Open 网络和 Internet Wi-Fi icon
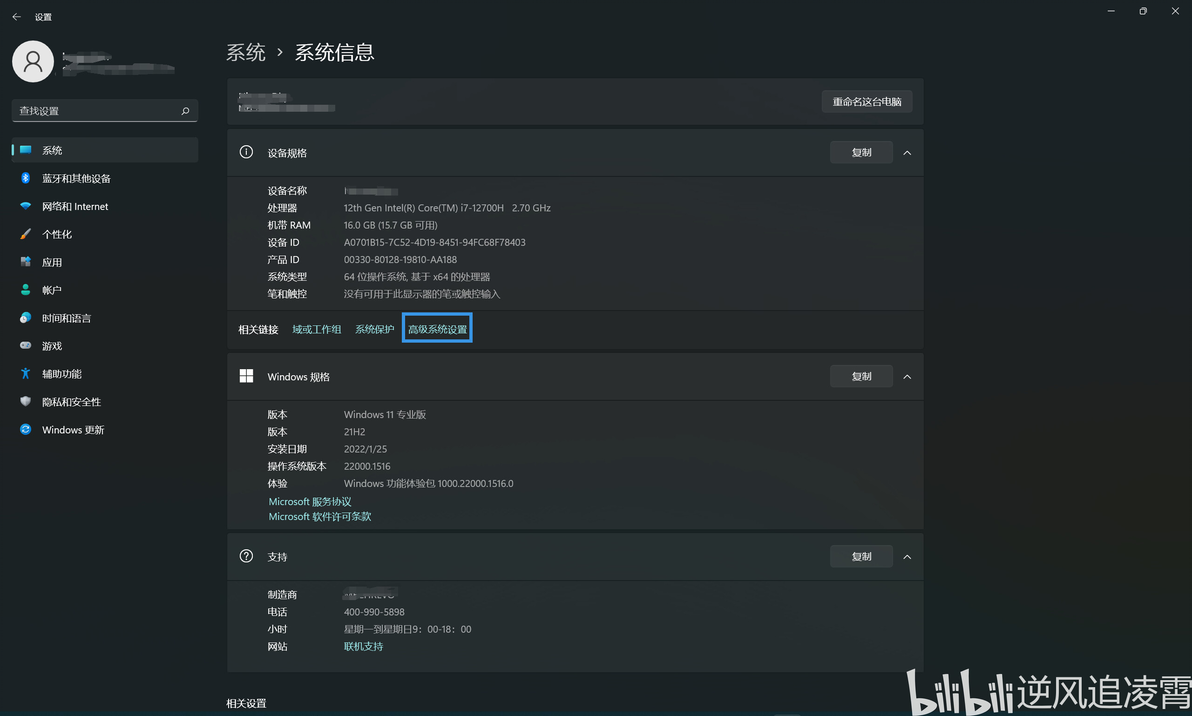Screen dimensions: 1192x716 (26, 206)
